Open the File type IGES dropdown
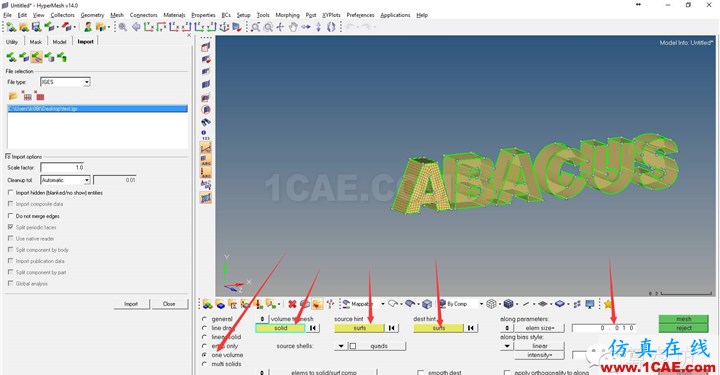 point(65,82)
